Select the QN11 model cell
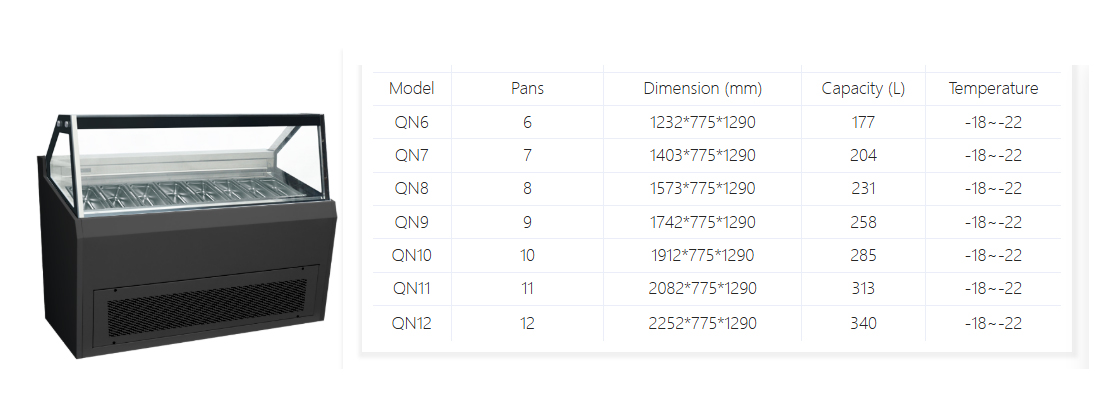 point(411,288)
